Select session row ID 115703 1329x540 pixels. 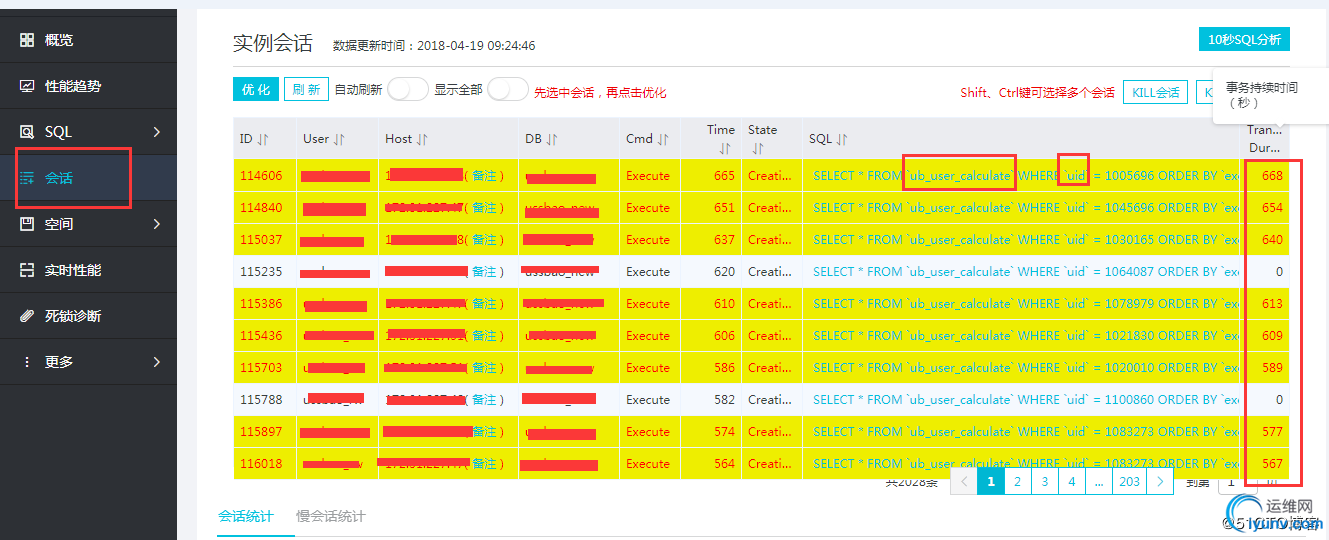pos(261,368)
